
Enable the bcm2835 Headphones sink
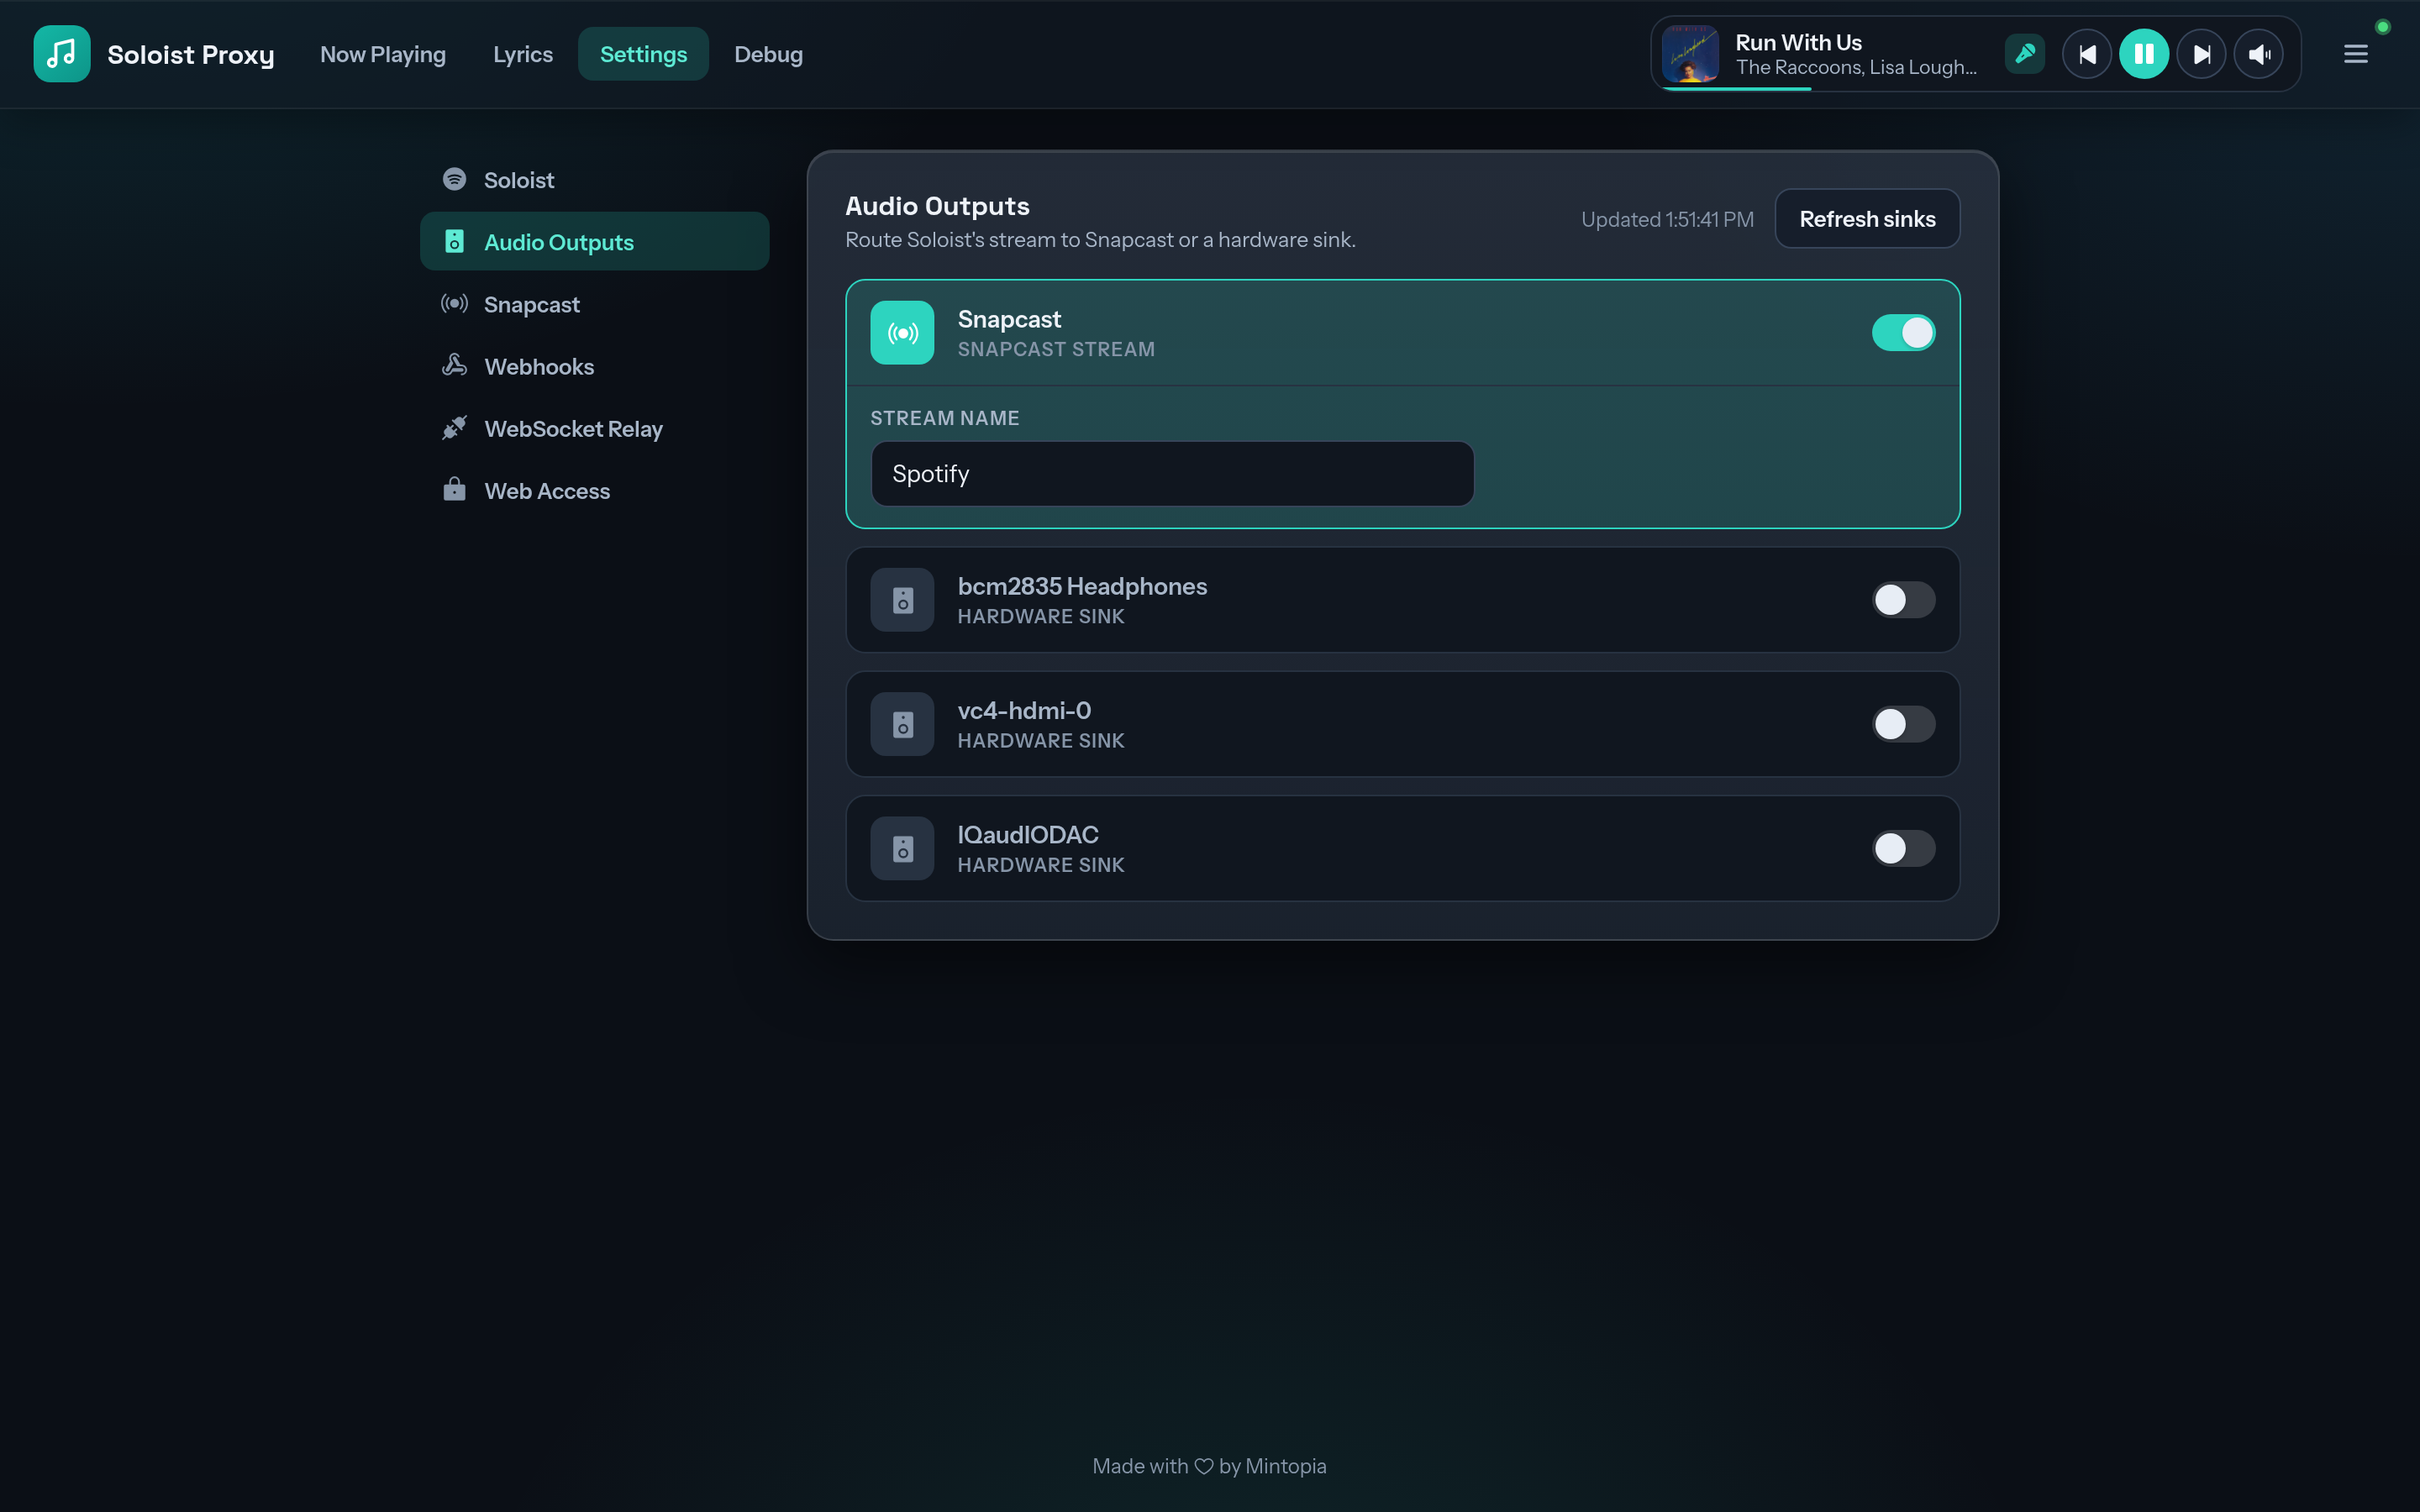pos(1903,600)
